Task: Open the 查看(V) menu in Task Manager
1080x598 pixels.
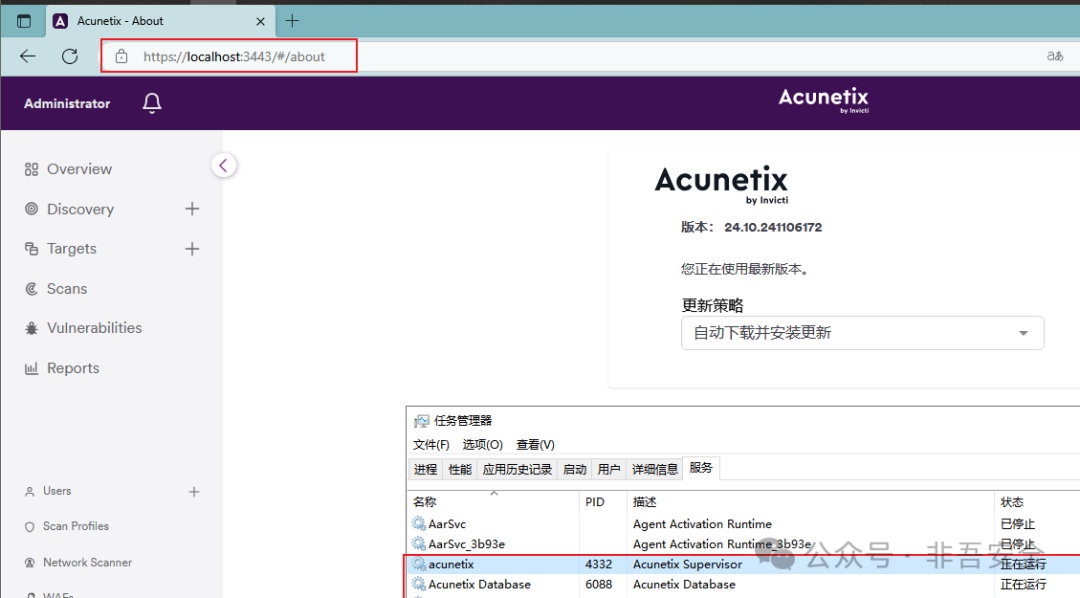Action: click(x=535, y=444)
